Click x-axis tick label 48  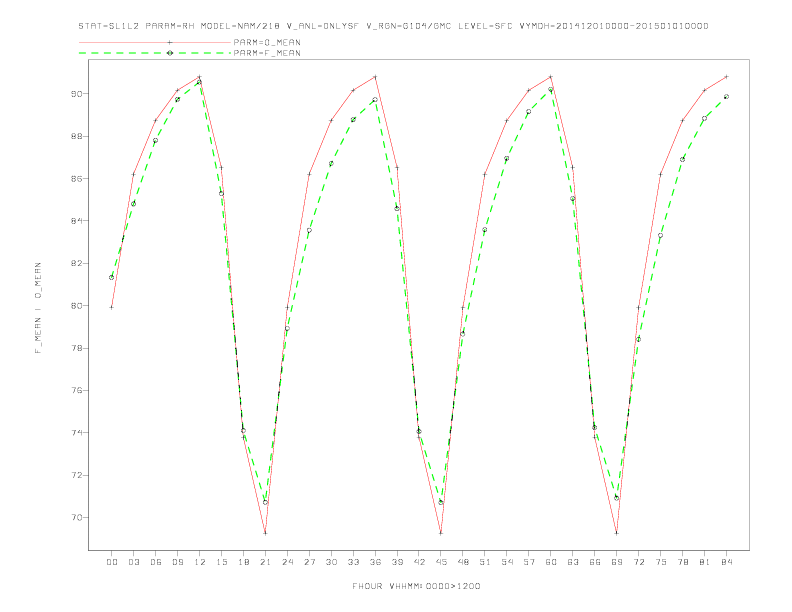tap(463, 562)
